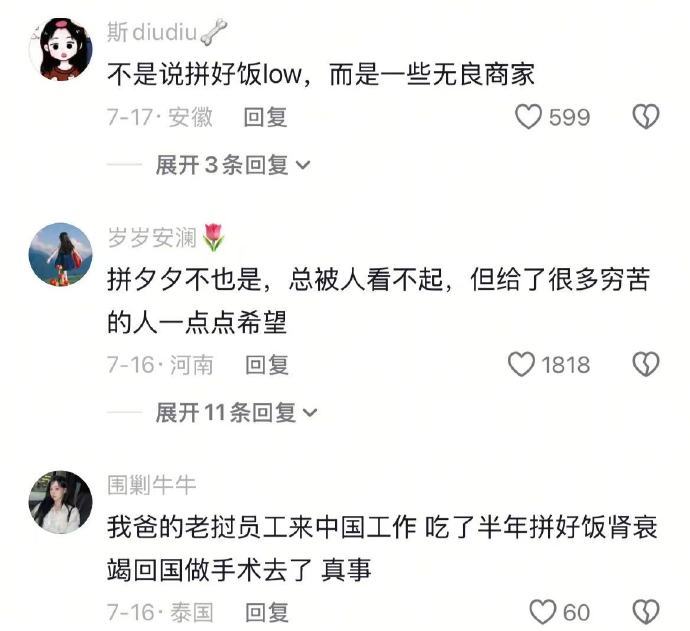This screenshot has width=690, height=631.
Task: Open 岁岁安澜's profile avatar
Action: click(61, 255)
